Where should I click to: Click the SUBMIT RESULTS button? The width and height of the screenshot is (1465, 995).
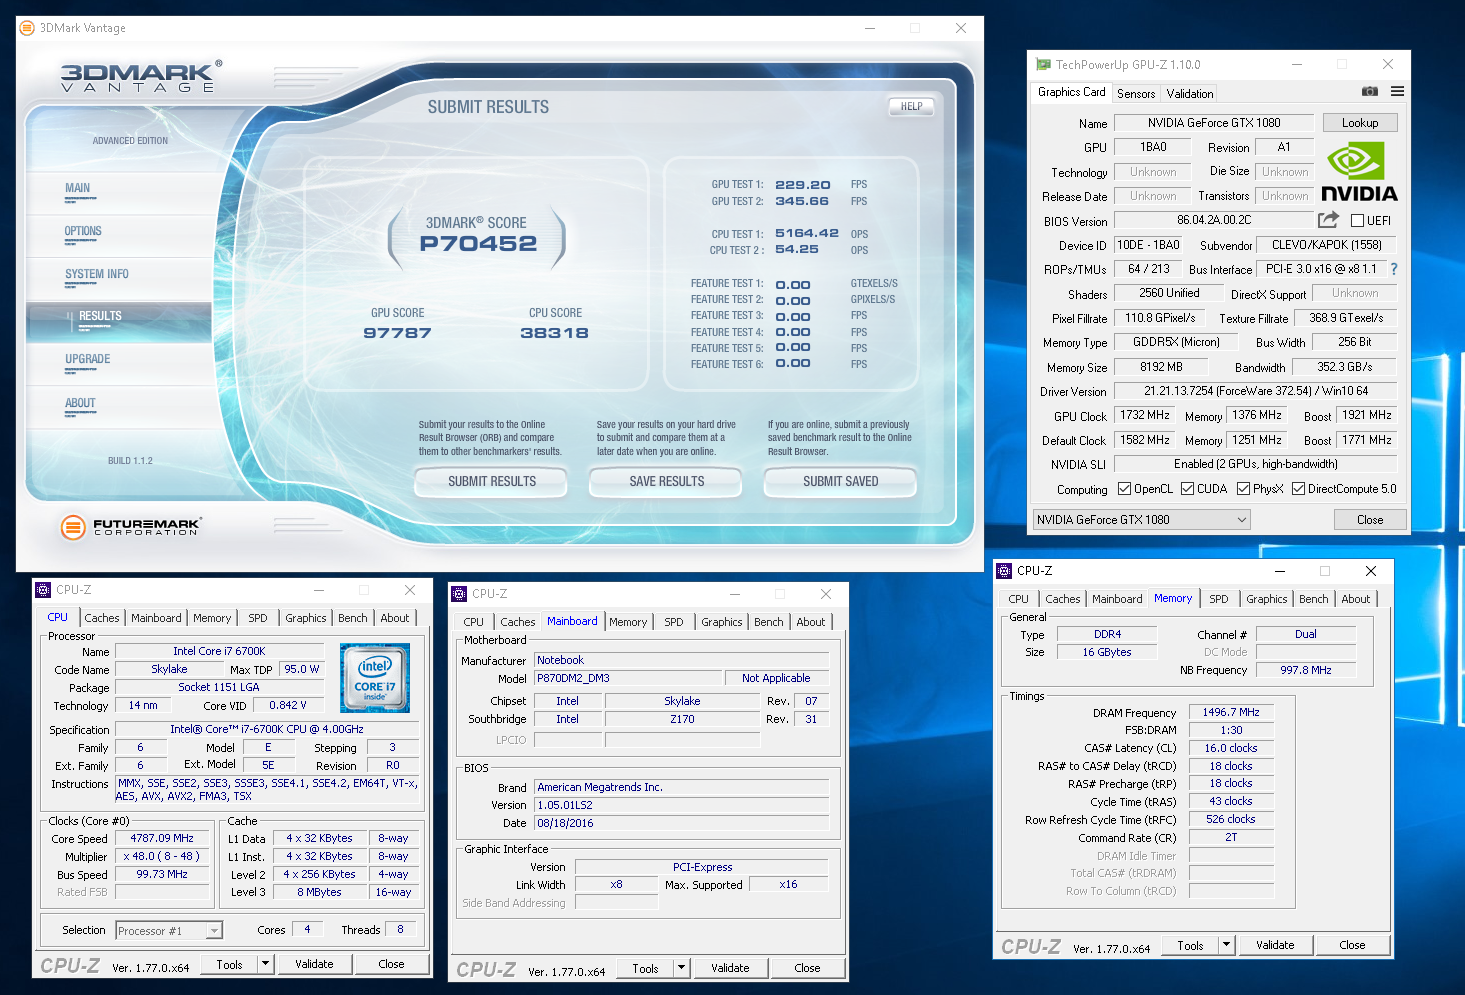pos(492,481)
